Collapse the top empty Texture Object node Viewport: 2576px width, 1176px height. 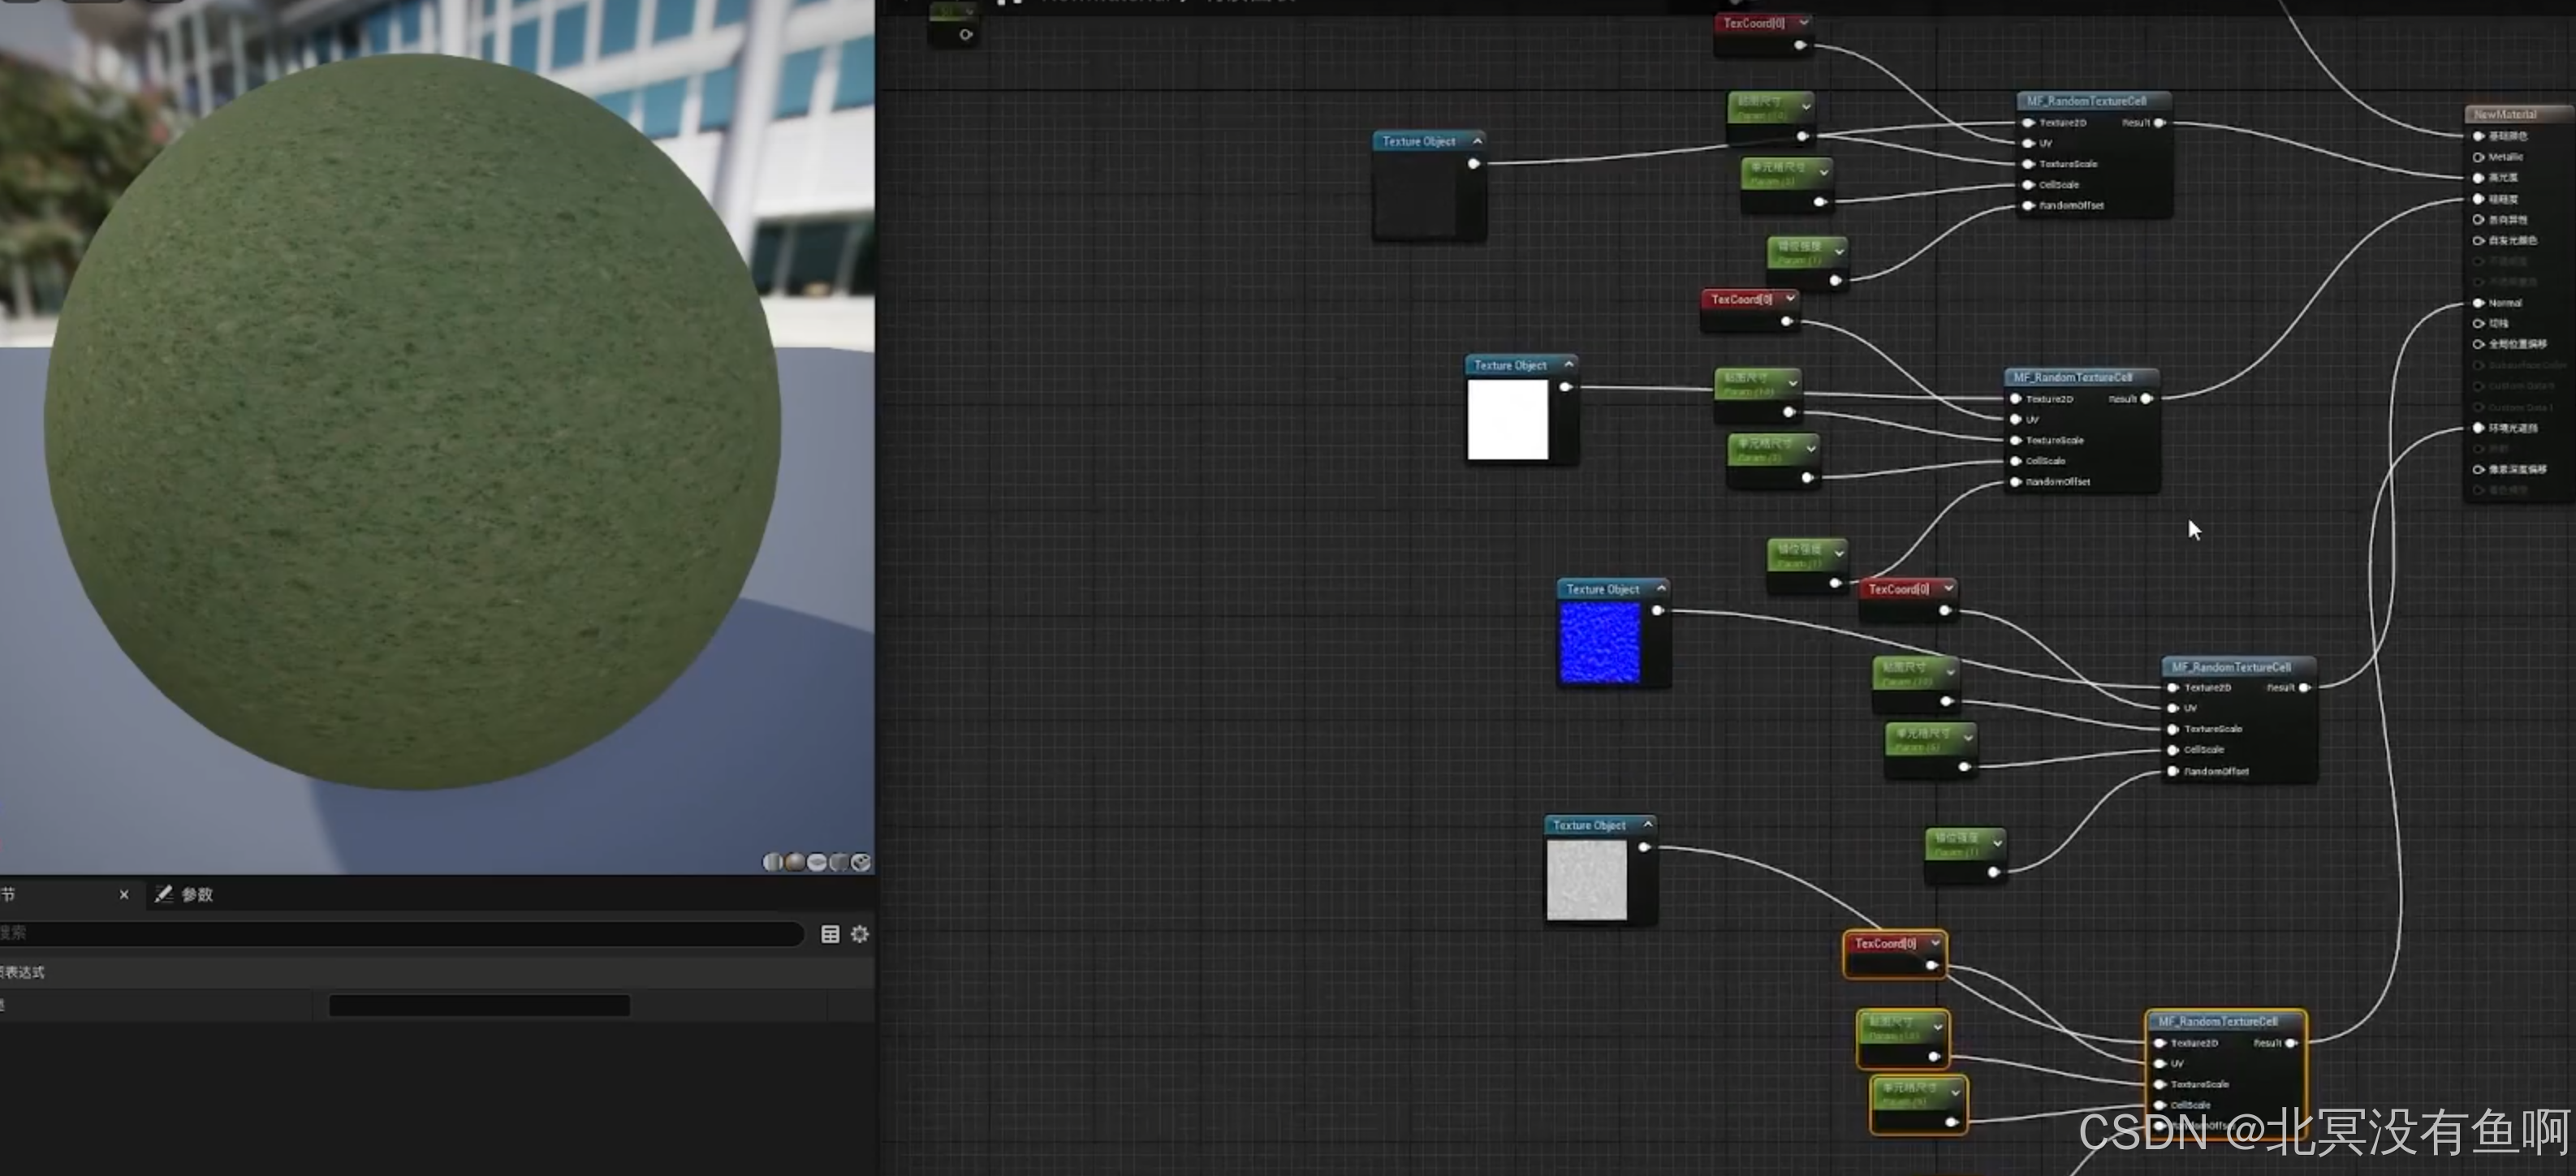tap(1478, 141)
